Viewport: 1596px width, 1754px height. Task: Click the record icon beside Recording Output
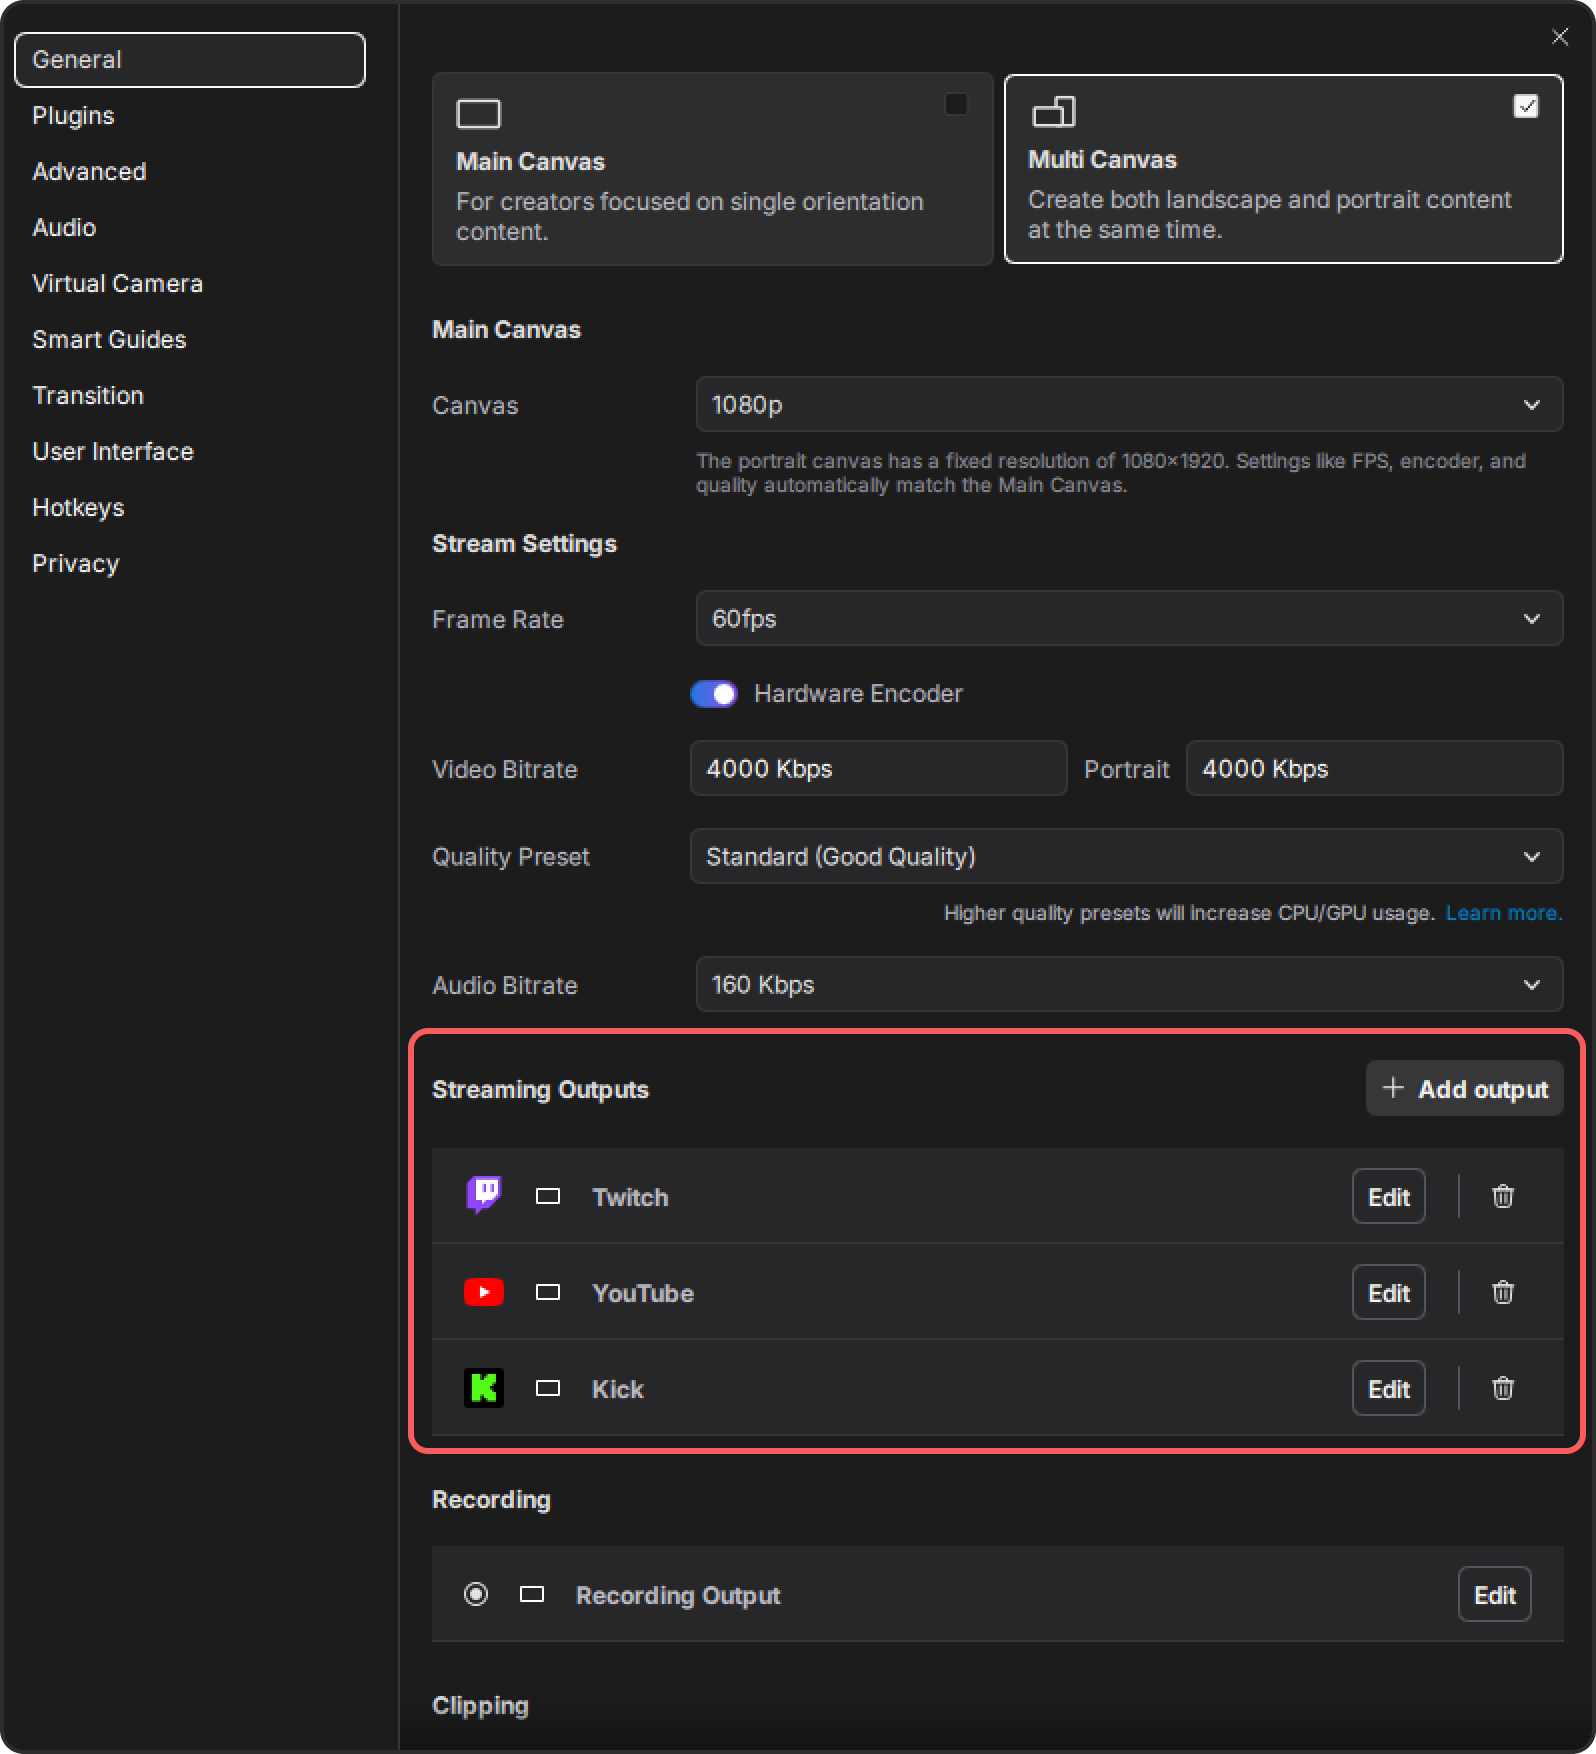(x=476, y=1594)
